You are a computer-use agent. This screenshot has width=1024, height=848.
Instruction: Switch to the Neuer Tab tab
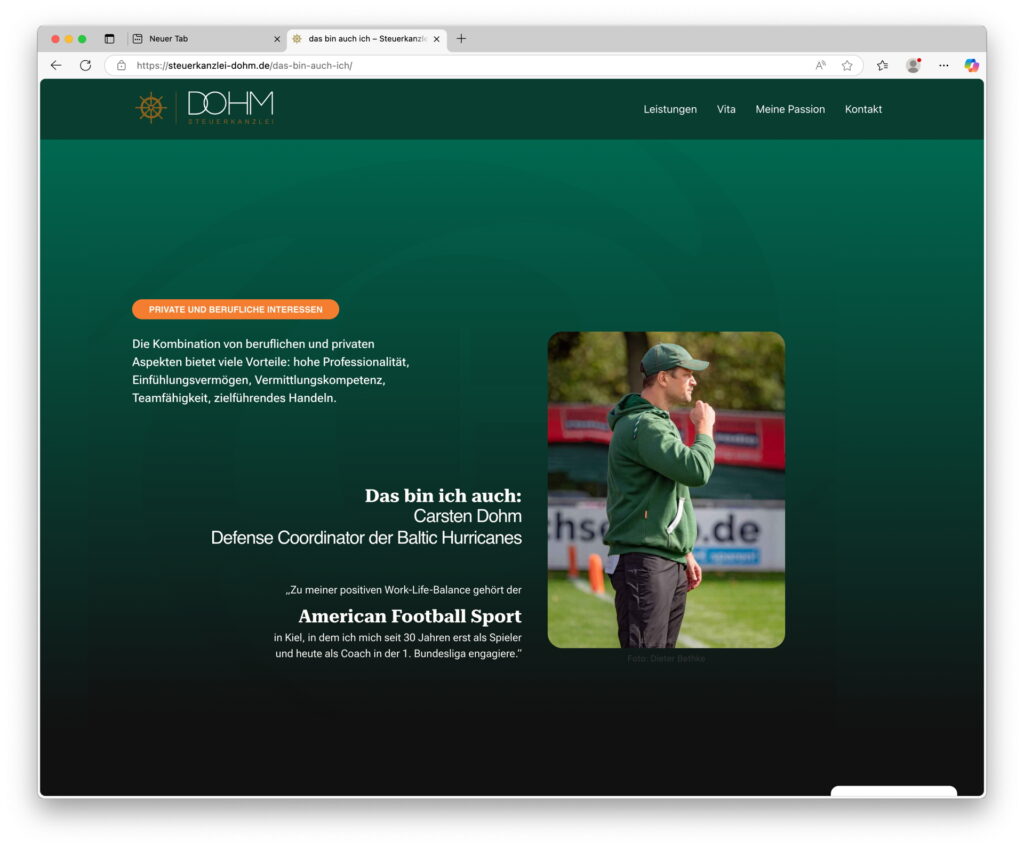click(200, 39)
